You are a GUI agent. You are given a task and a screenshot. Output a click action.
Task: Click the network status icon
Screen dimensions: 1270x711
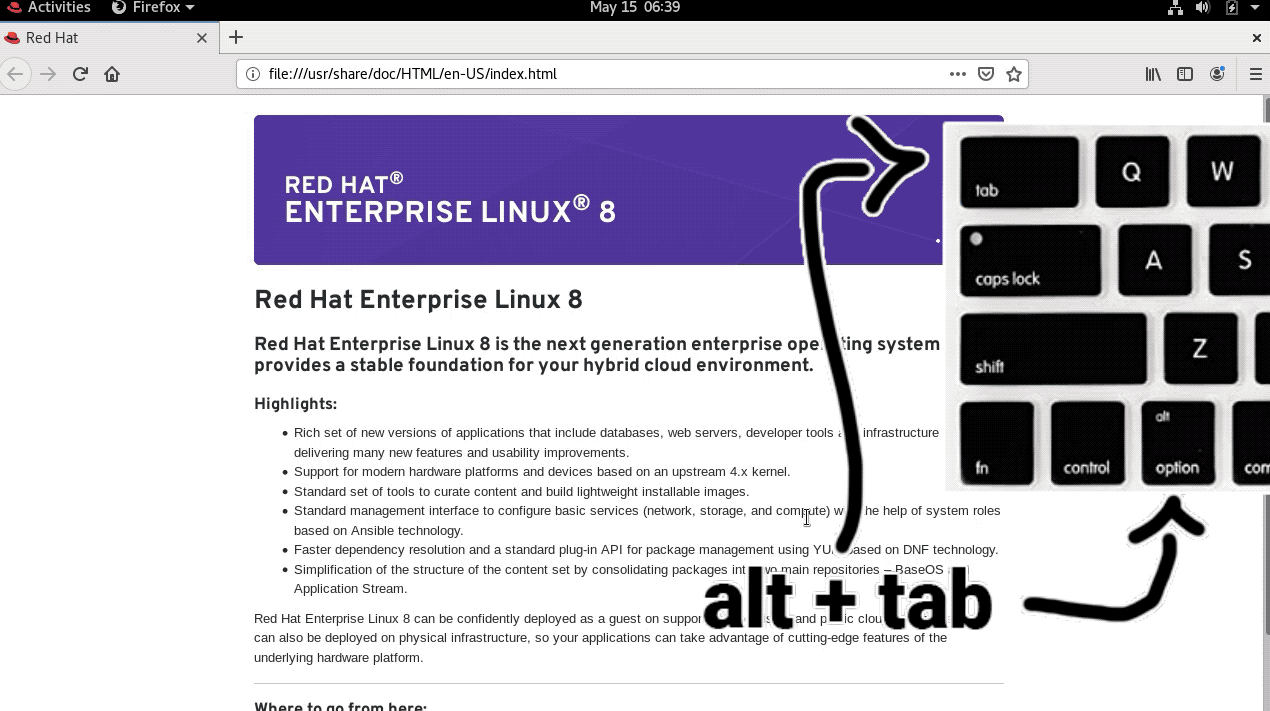click(x=1176, y=8)
